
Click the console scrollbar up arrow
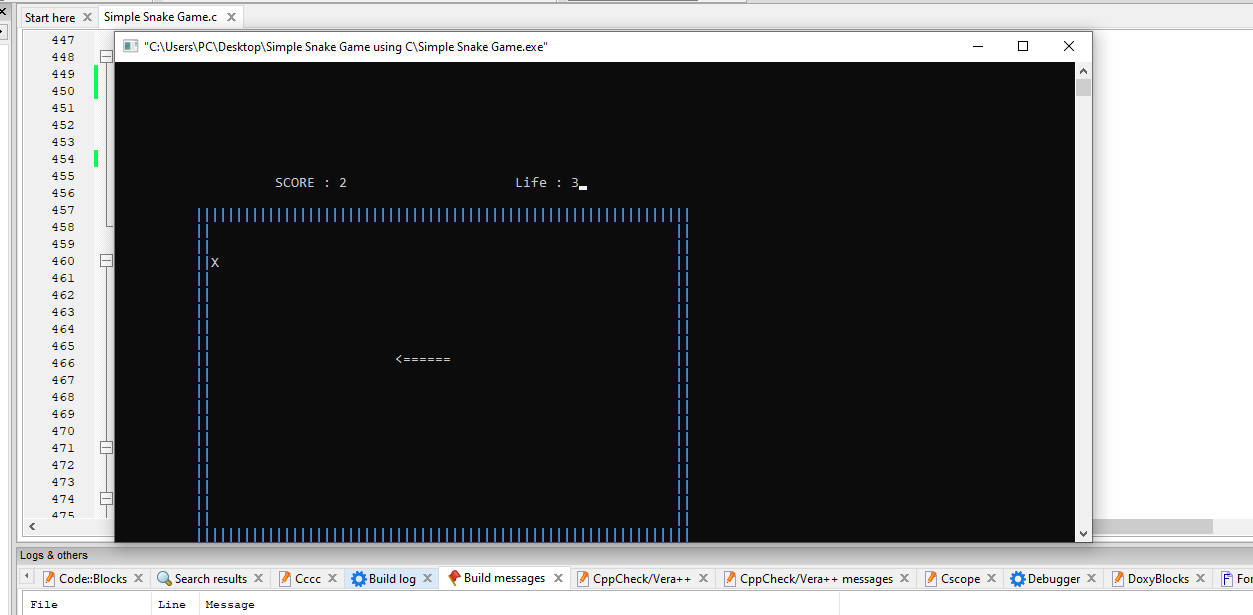(x=1082, y=70)
